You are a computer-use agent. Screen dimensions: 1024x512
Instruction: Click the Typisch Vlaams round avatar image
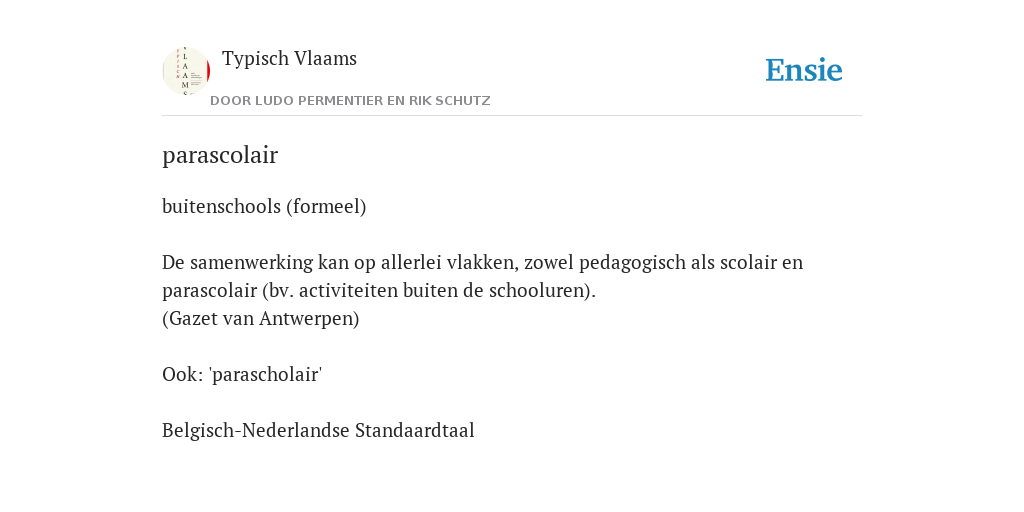click(186, 71)
